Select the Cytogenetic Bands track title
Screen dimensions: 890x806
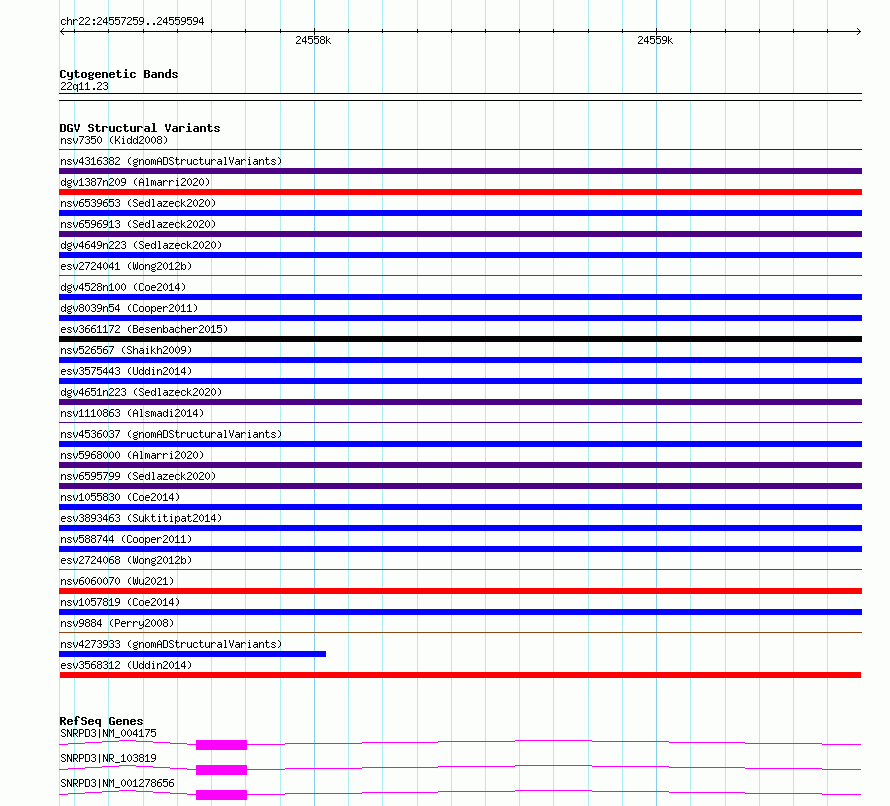[x=119, y=74]
